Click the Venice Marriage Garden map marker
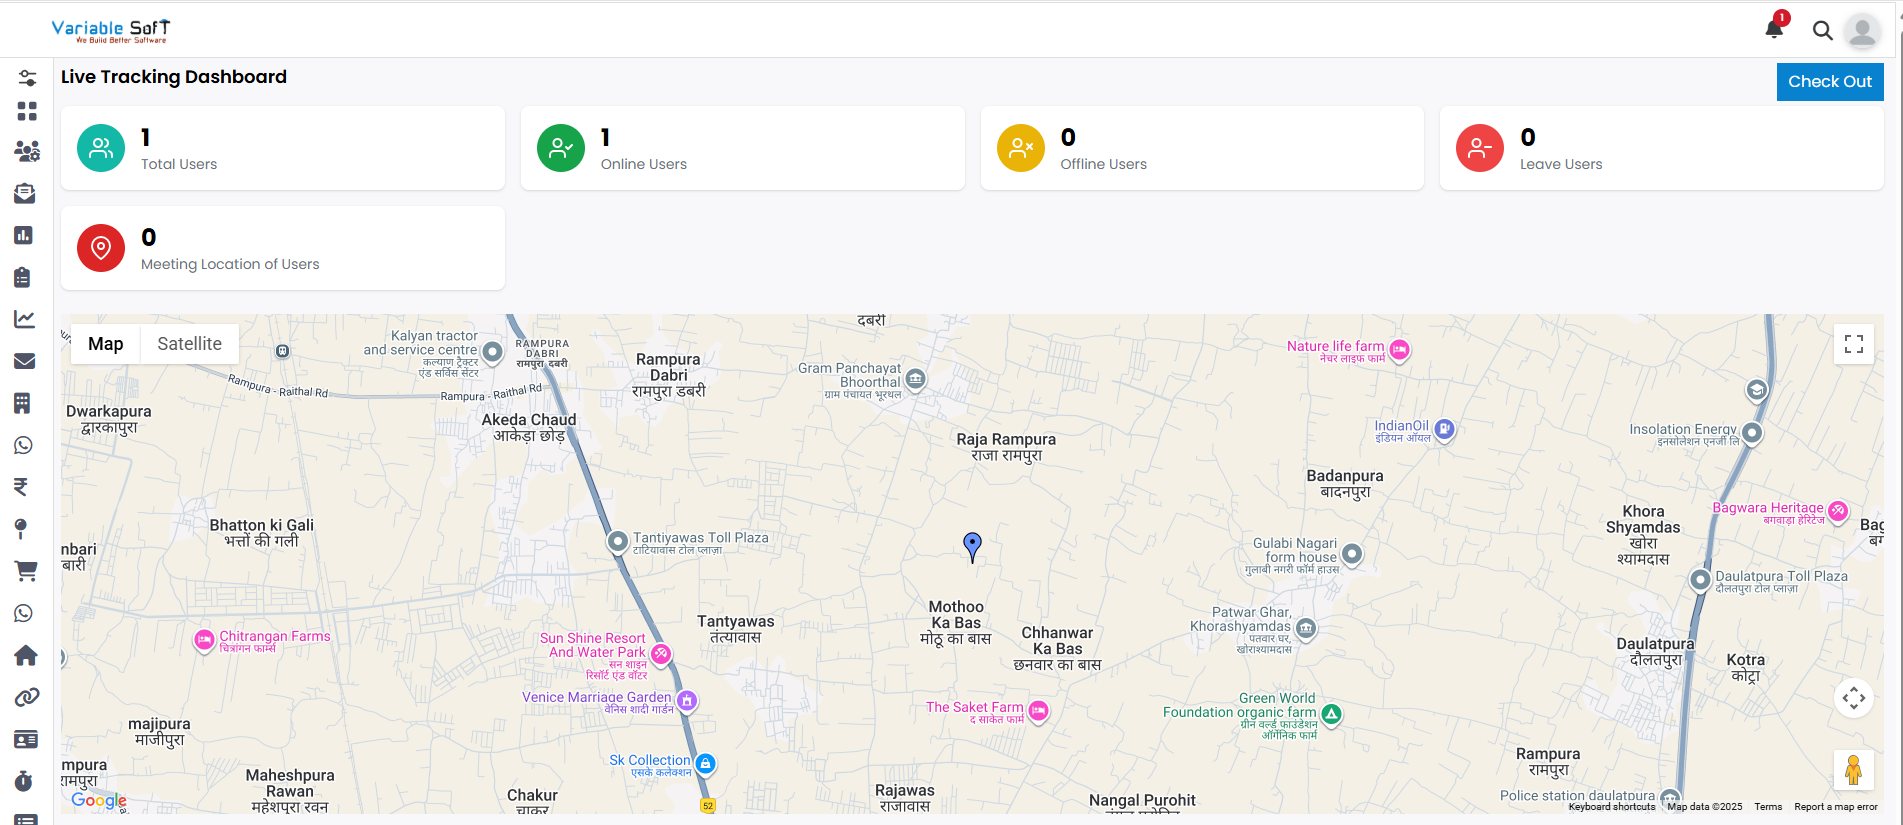This screenshot has width=1903, height=825. 687,702
